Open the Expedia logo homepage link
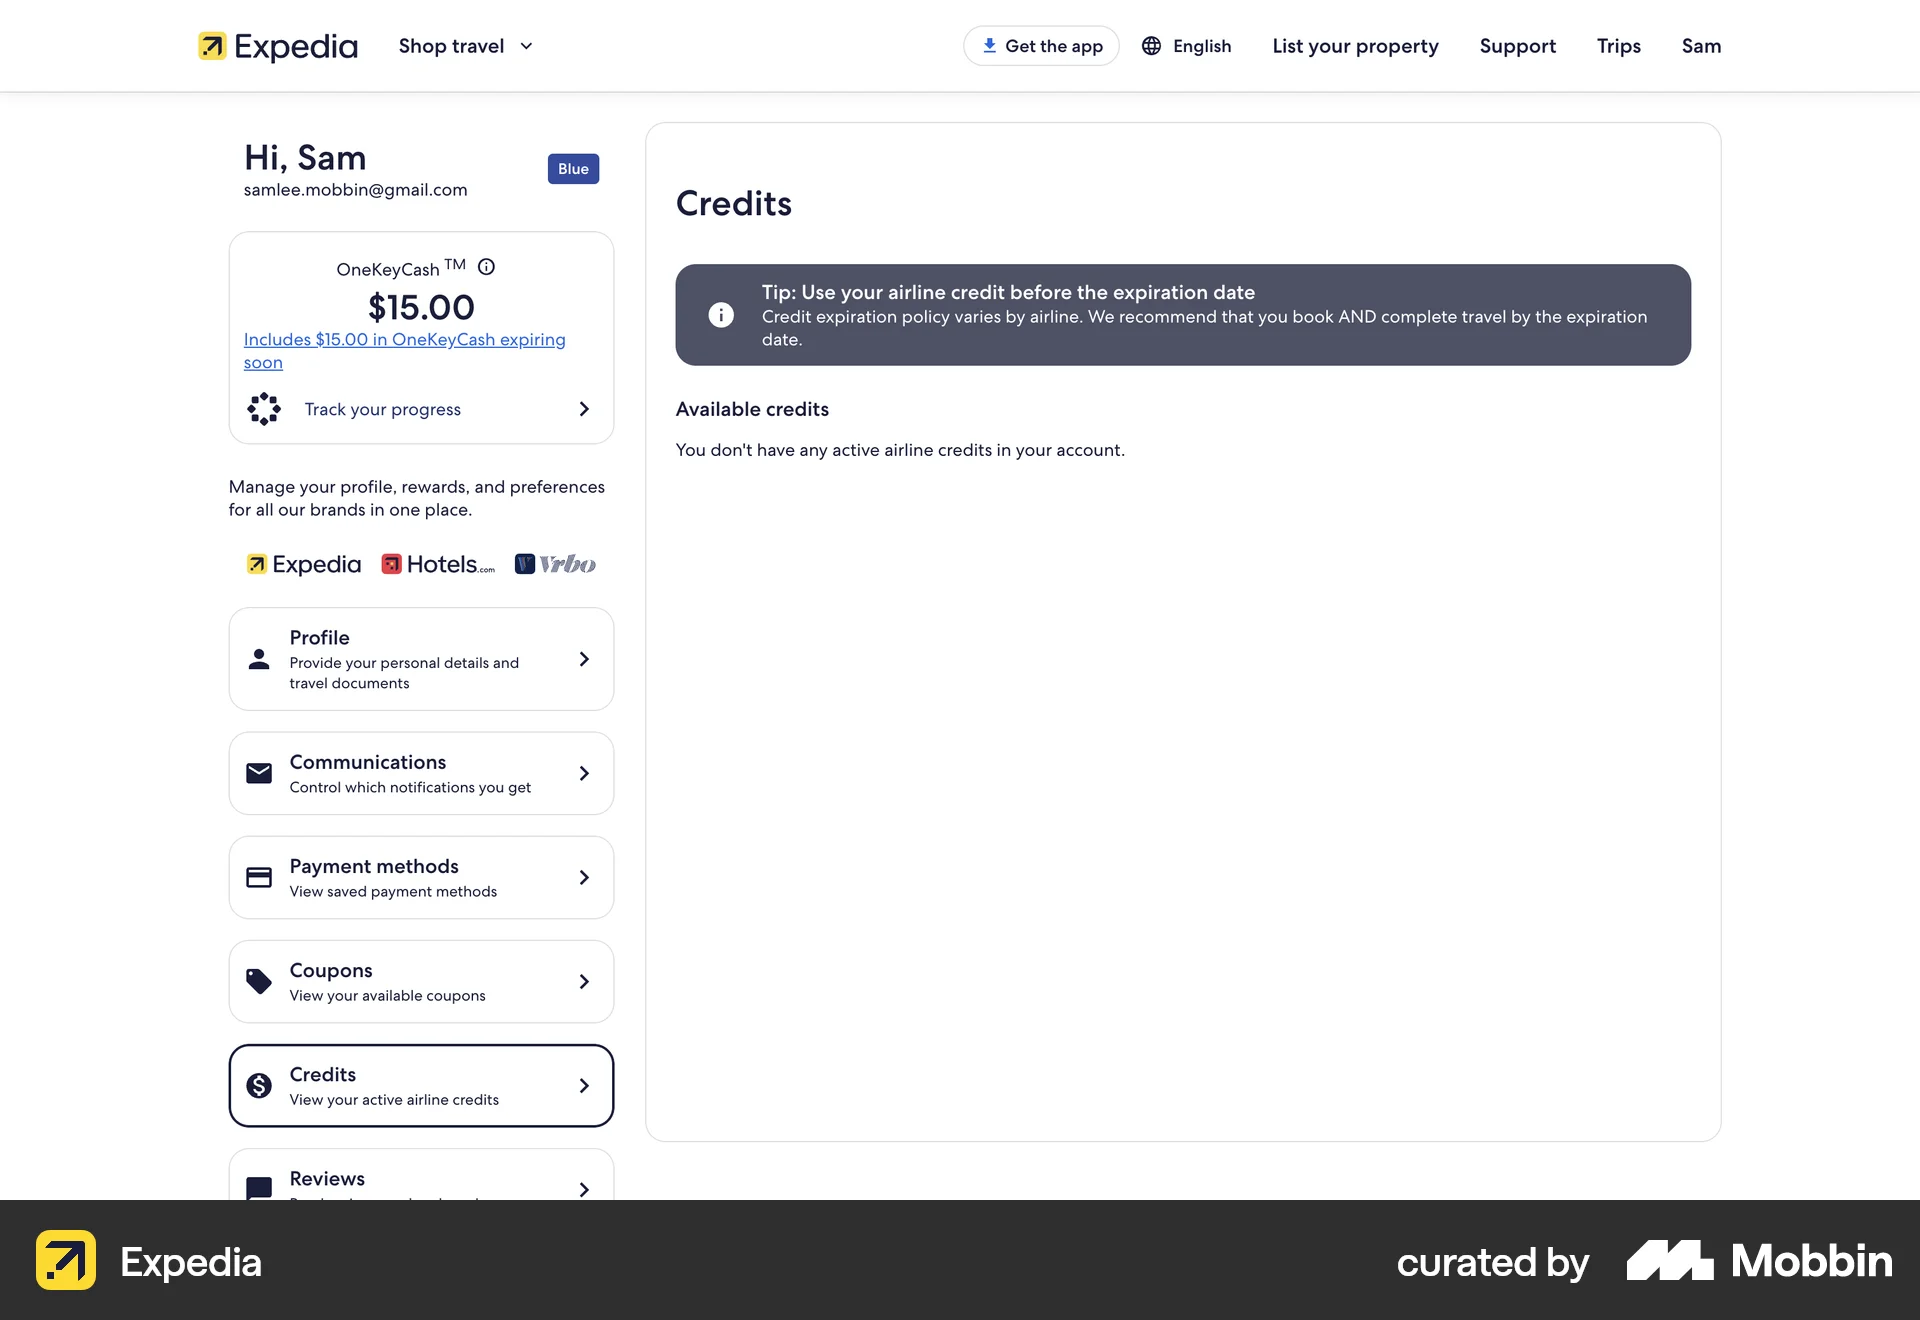 (x=277, y=45)
